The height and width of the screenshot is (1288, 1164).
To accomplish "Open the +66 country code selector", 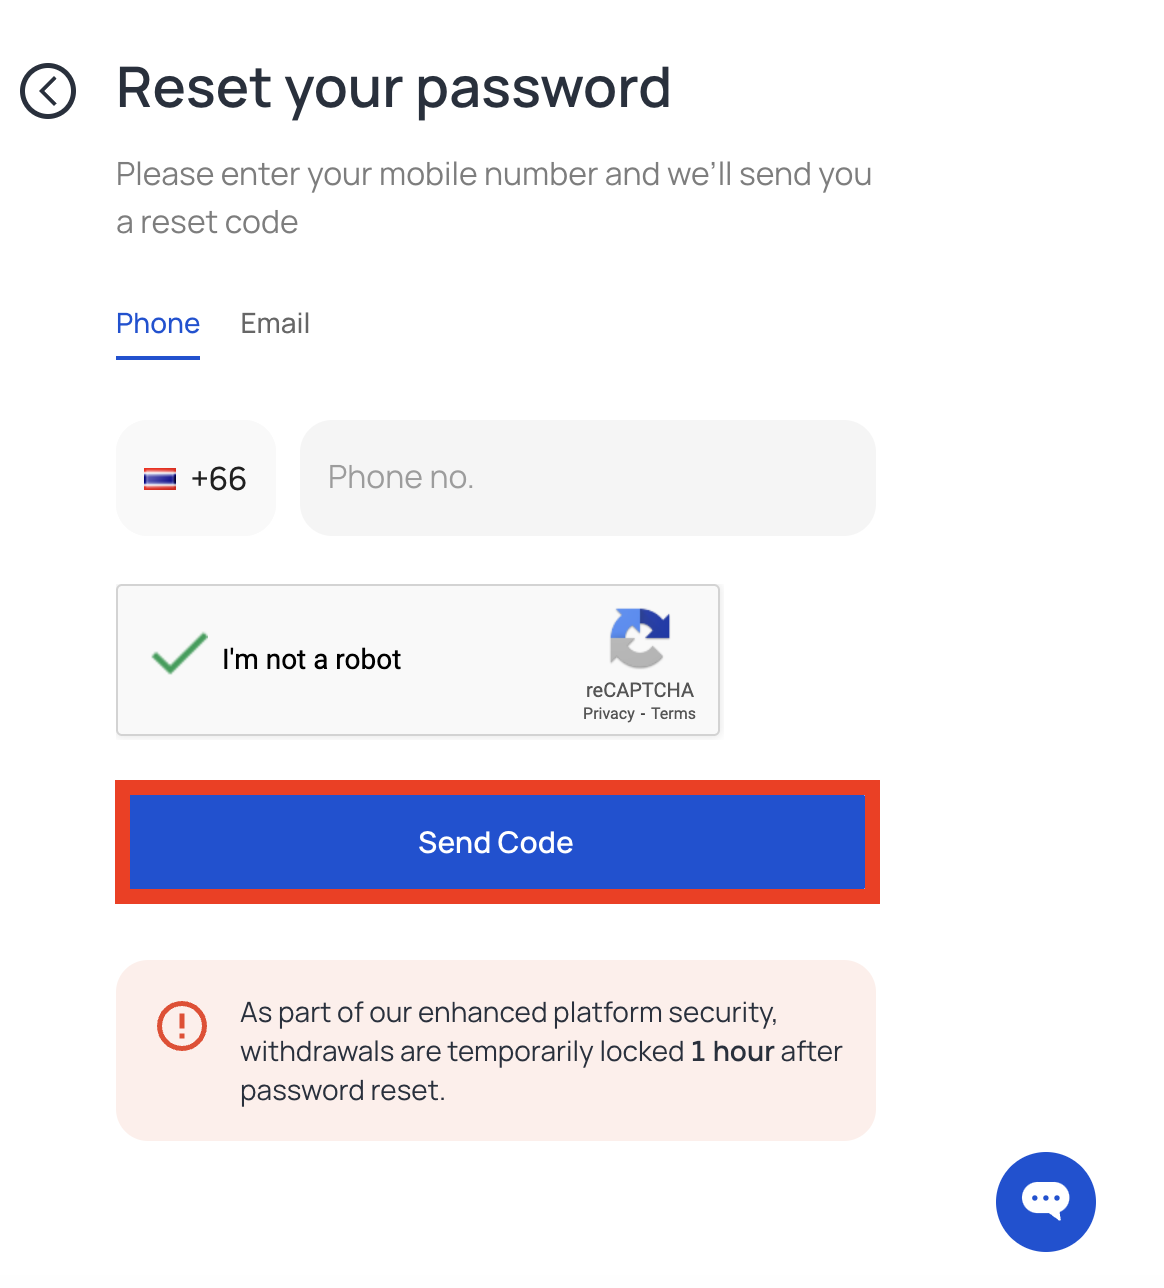I will click(196, 478).
